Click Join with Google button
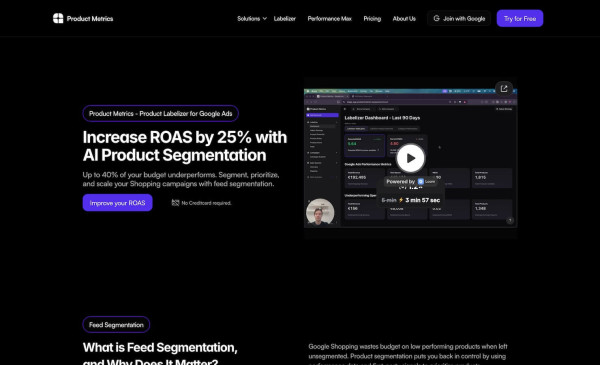Screen dimensions: 600x365 459,18
